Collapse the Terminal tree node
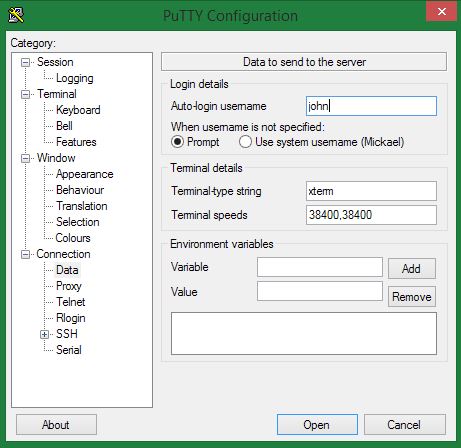The width and height of the screenshot is (461, 448). click(x=25, y=94)
